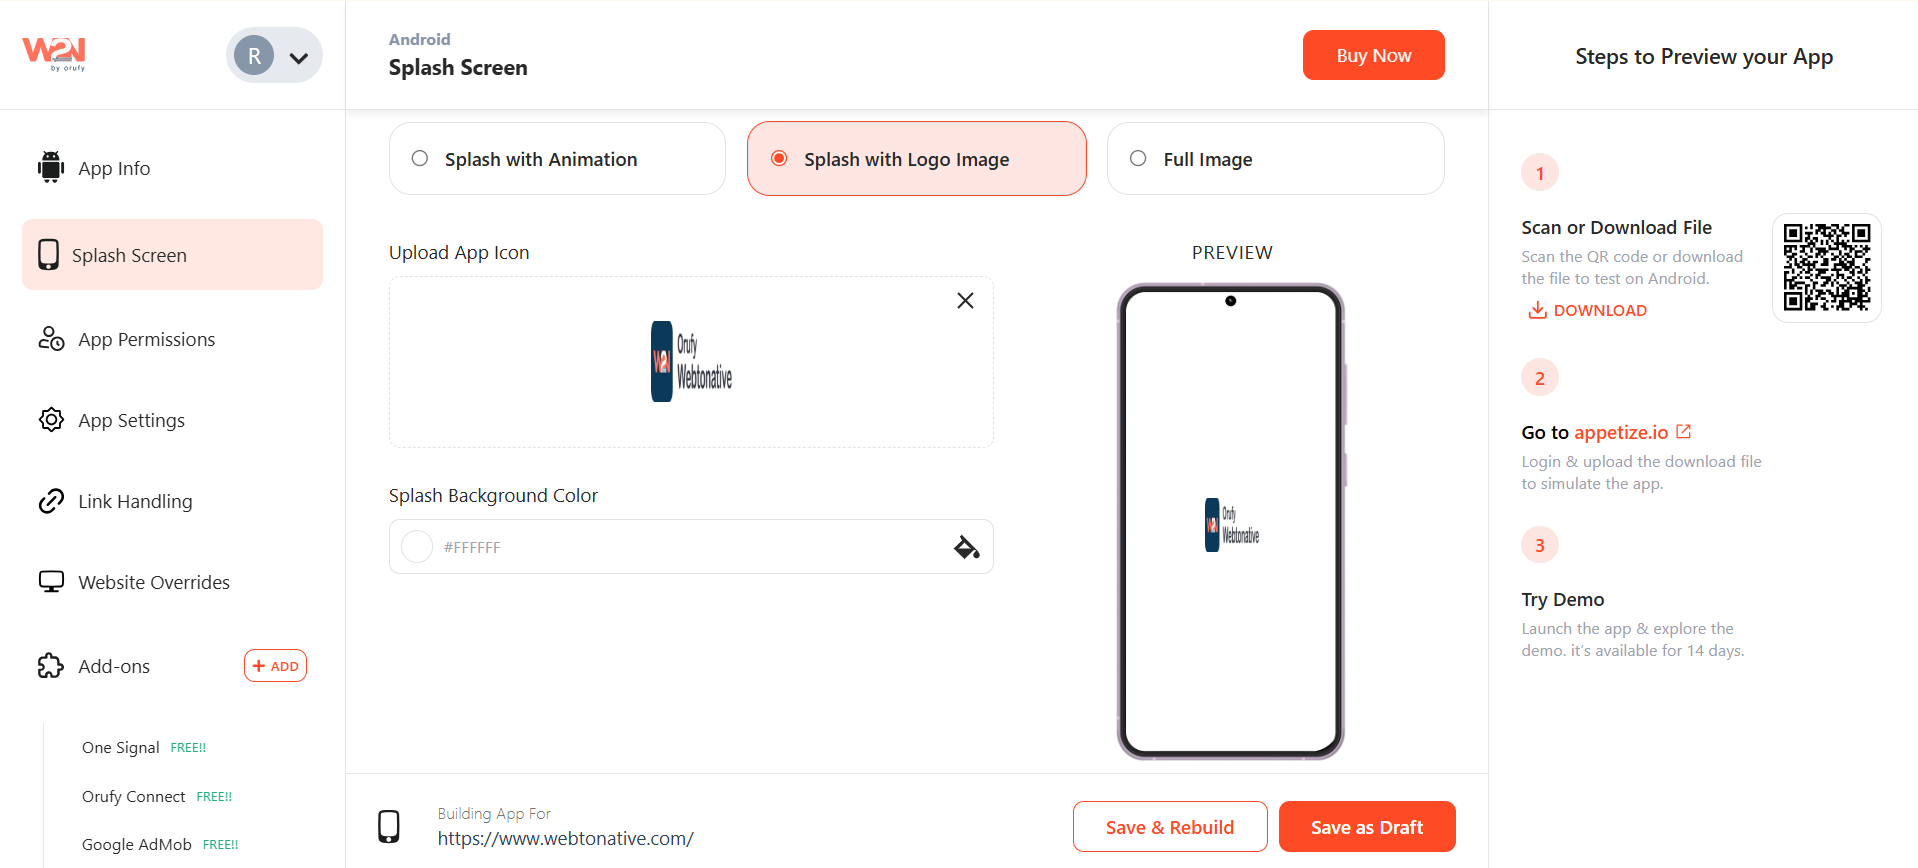Select Splash with Animation radio option

557,159
